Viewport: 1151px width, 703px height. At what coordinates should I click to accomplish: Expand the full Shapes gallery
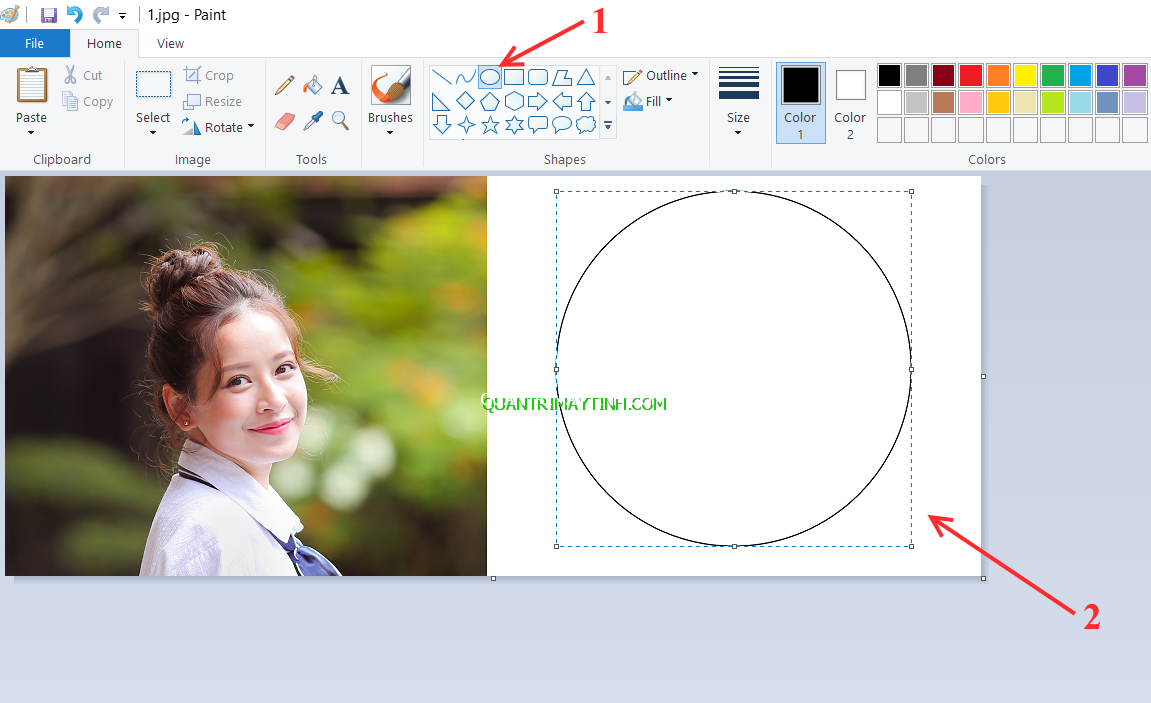click(x=608, y=125)
